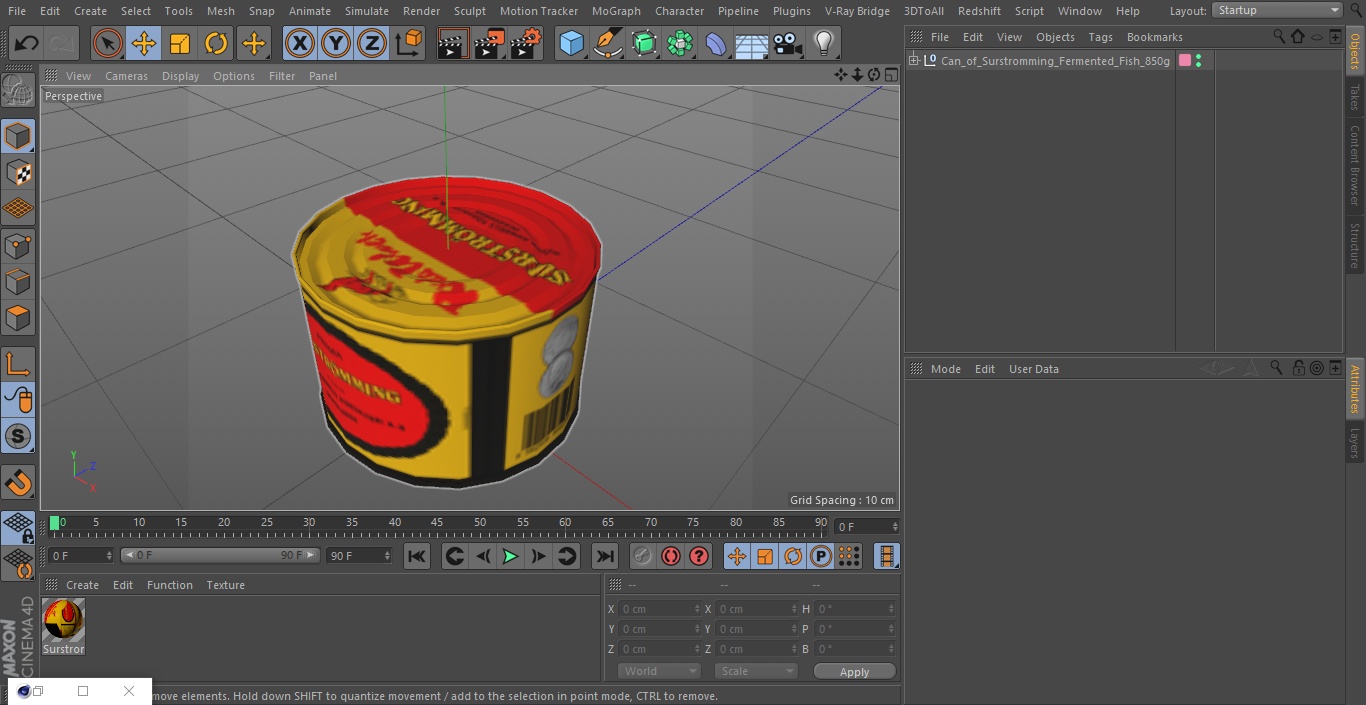Screen dimensions: 1366x705
Task: Add a Floor scene object
Action: click(x=751, y=43)
